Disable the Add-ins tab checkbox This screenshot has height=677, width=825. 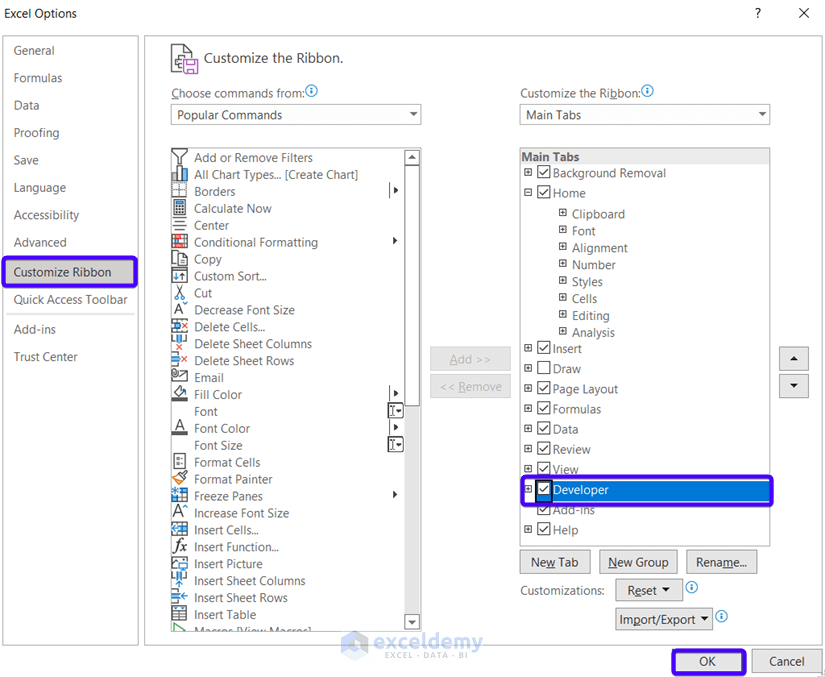coord(543,509)
